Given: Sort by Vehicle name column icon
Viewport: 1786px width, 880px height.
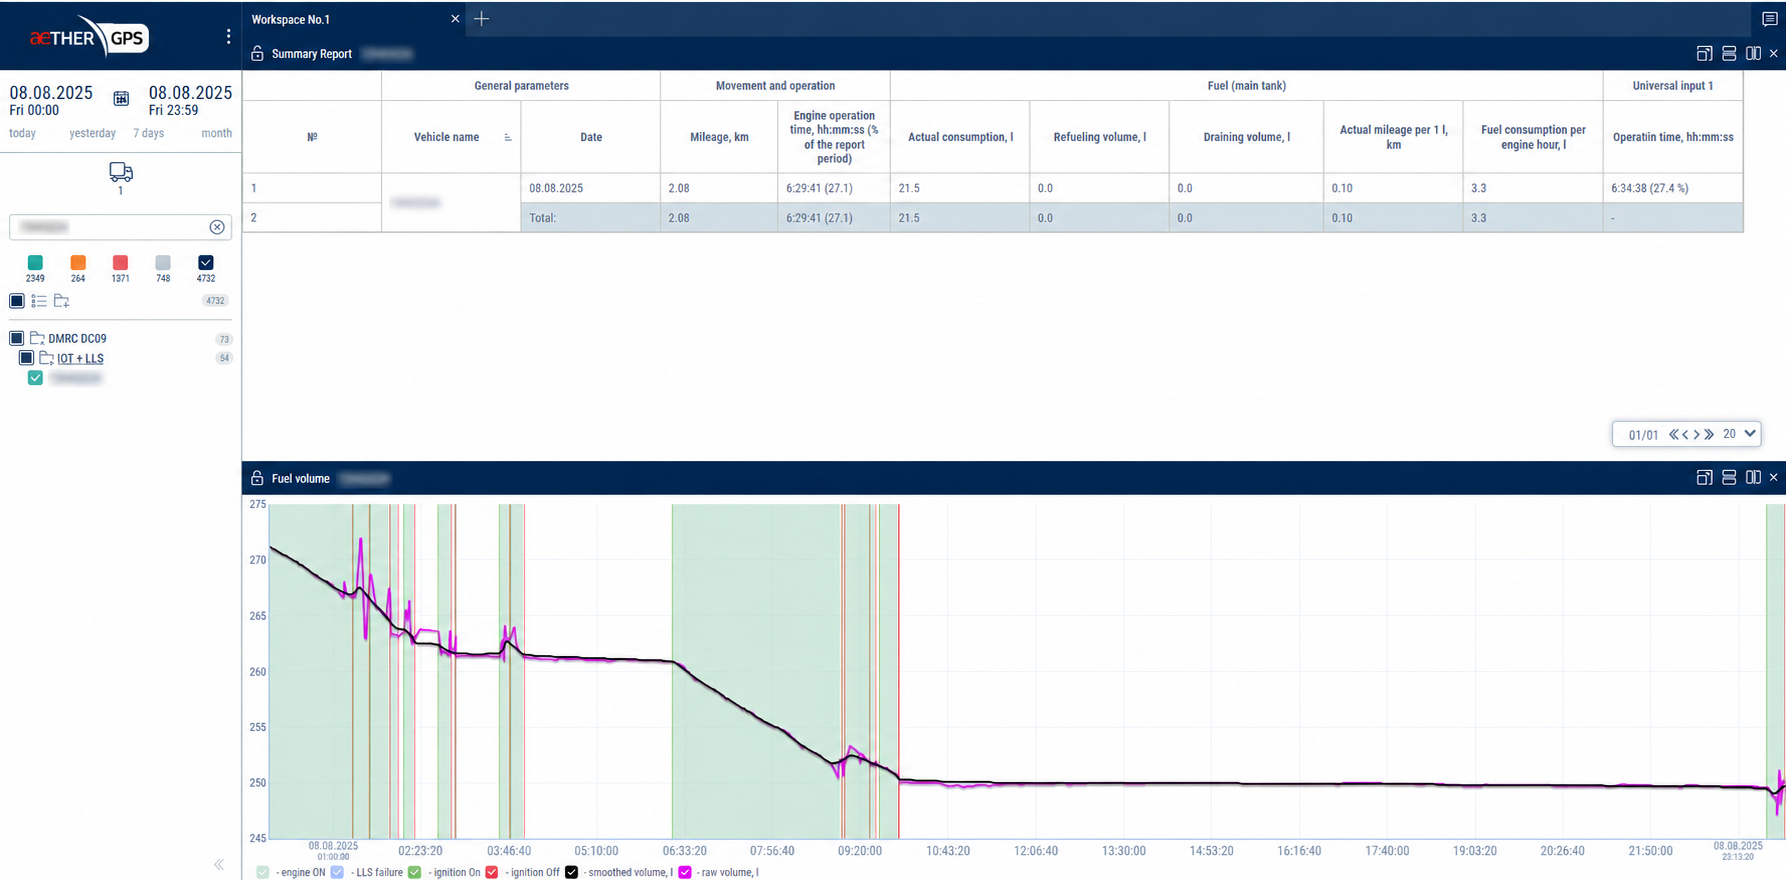Looking at the screenshot, I should pos(508,137).
